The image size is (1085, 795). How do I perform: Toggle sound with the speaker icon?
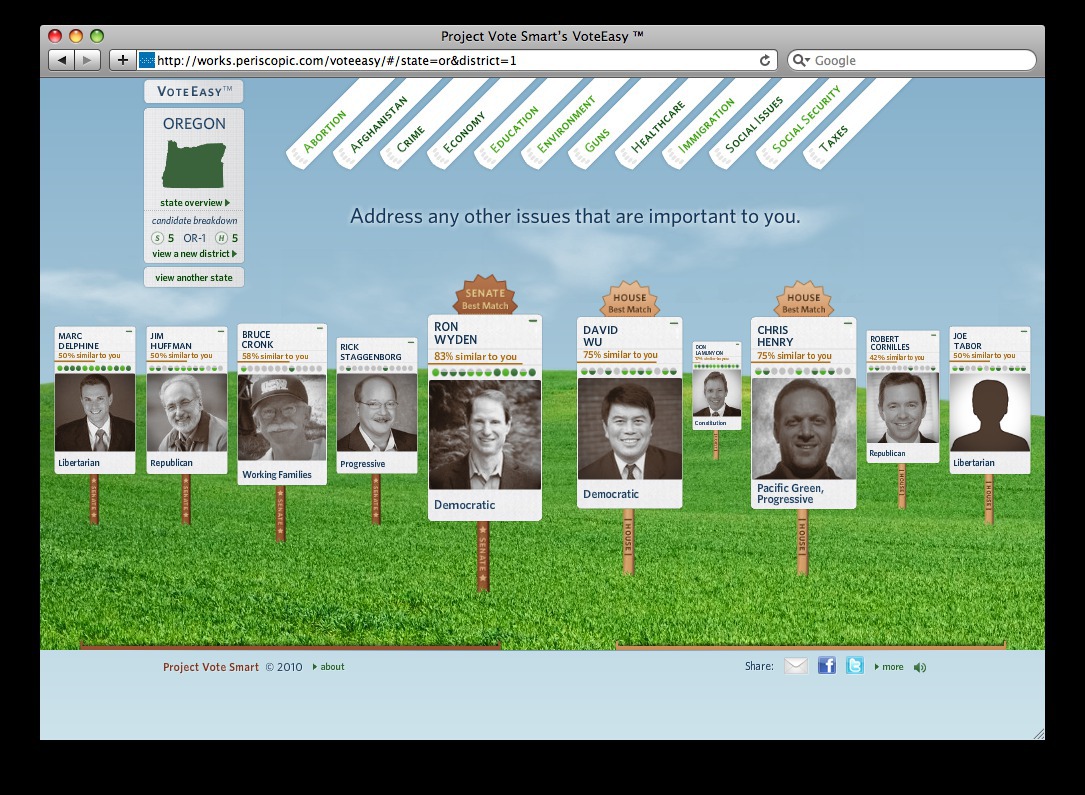tap(920, 668)
